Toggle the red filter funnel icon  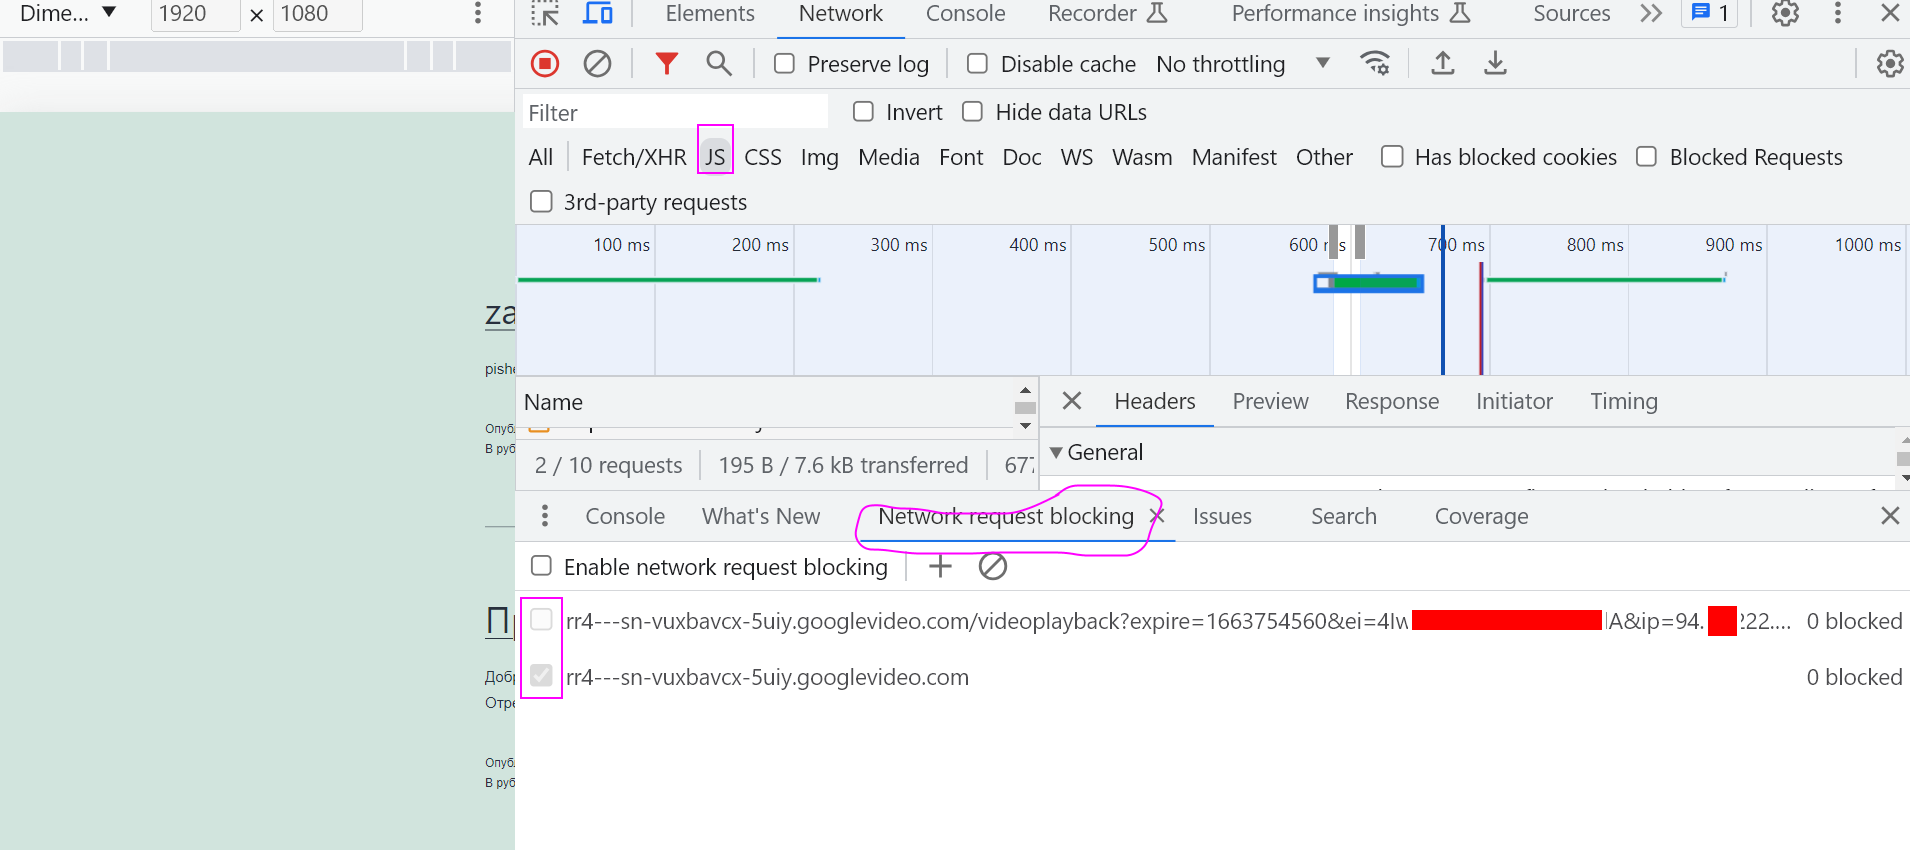(x=666, y=64)
